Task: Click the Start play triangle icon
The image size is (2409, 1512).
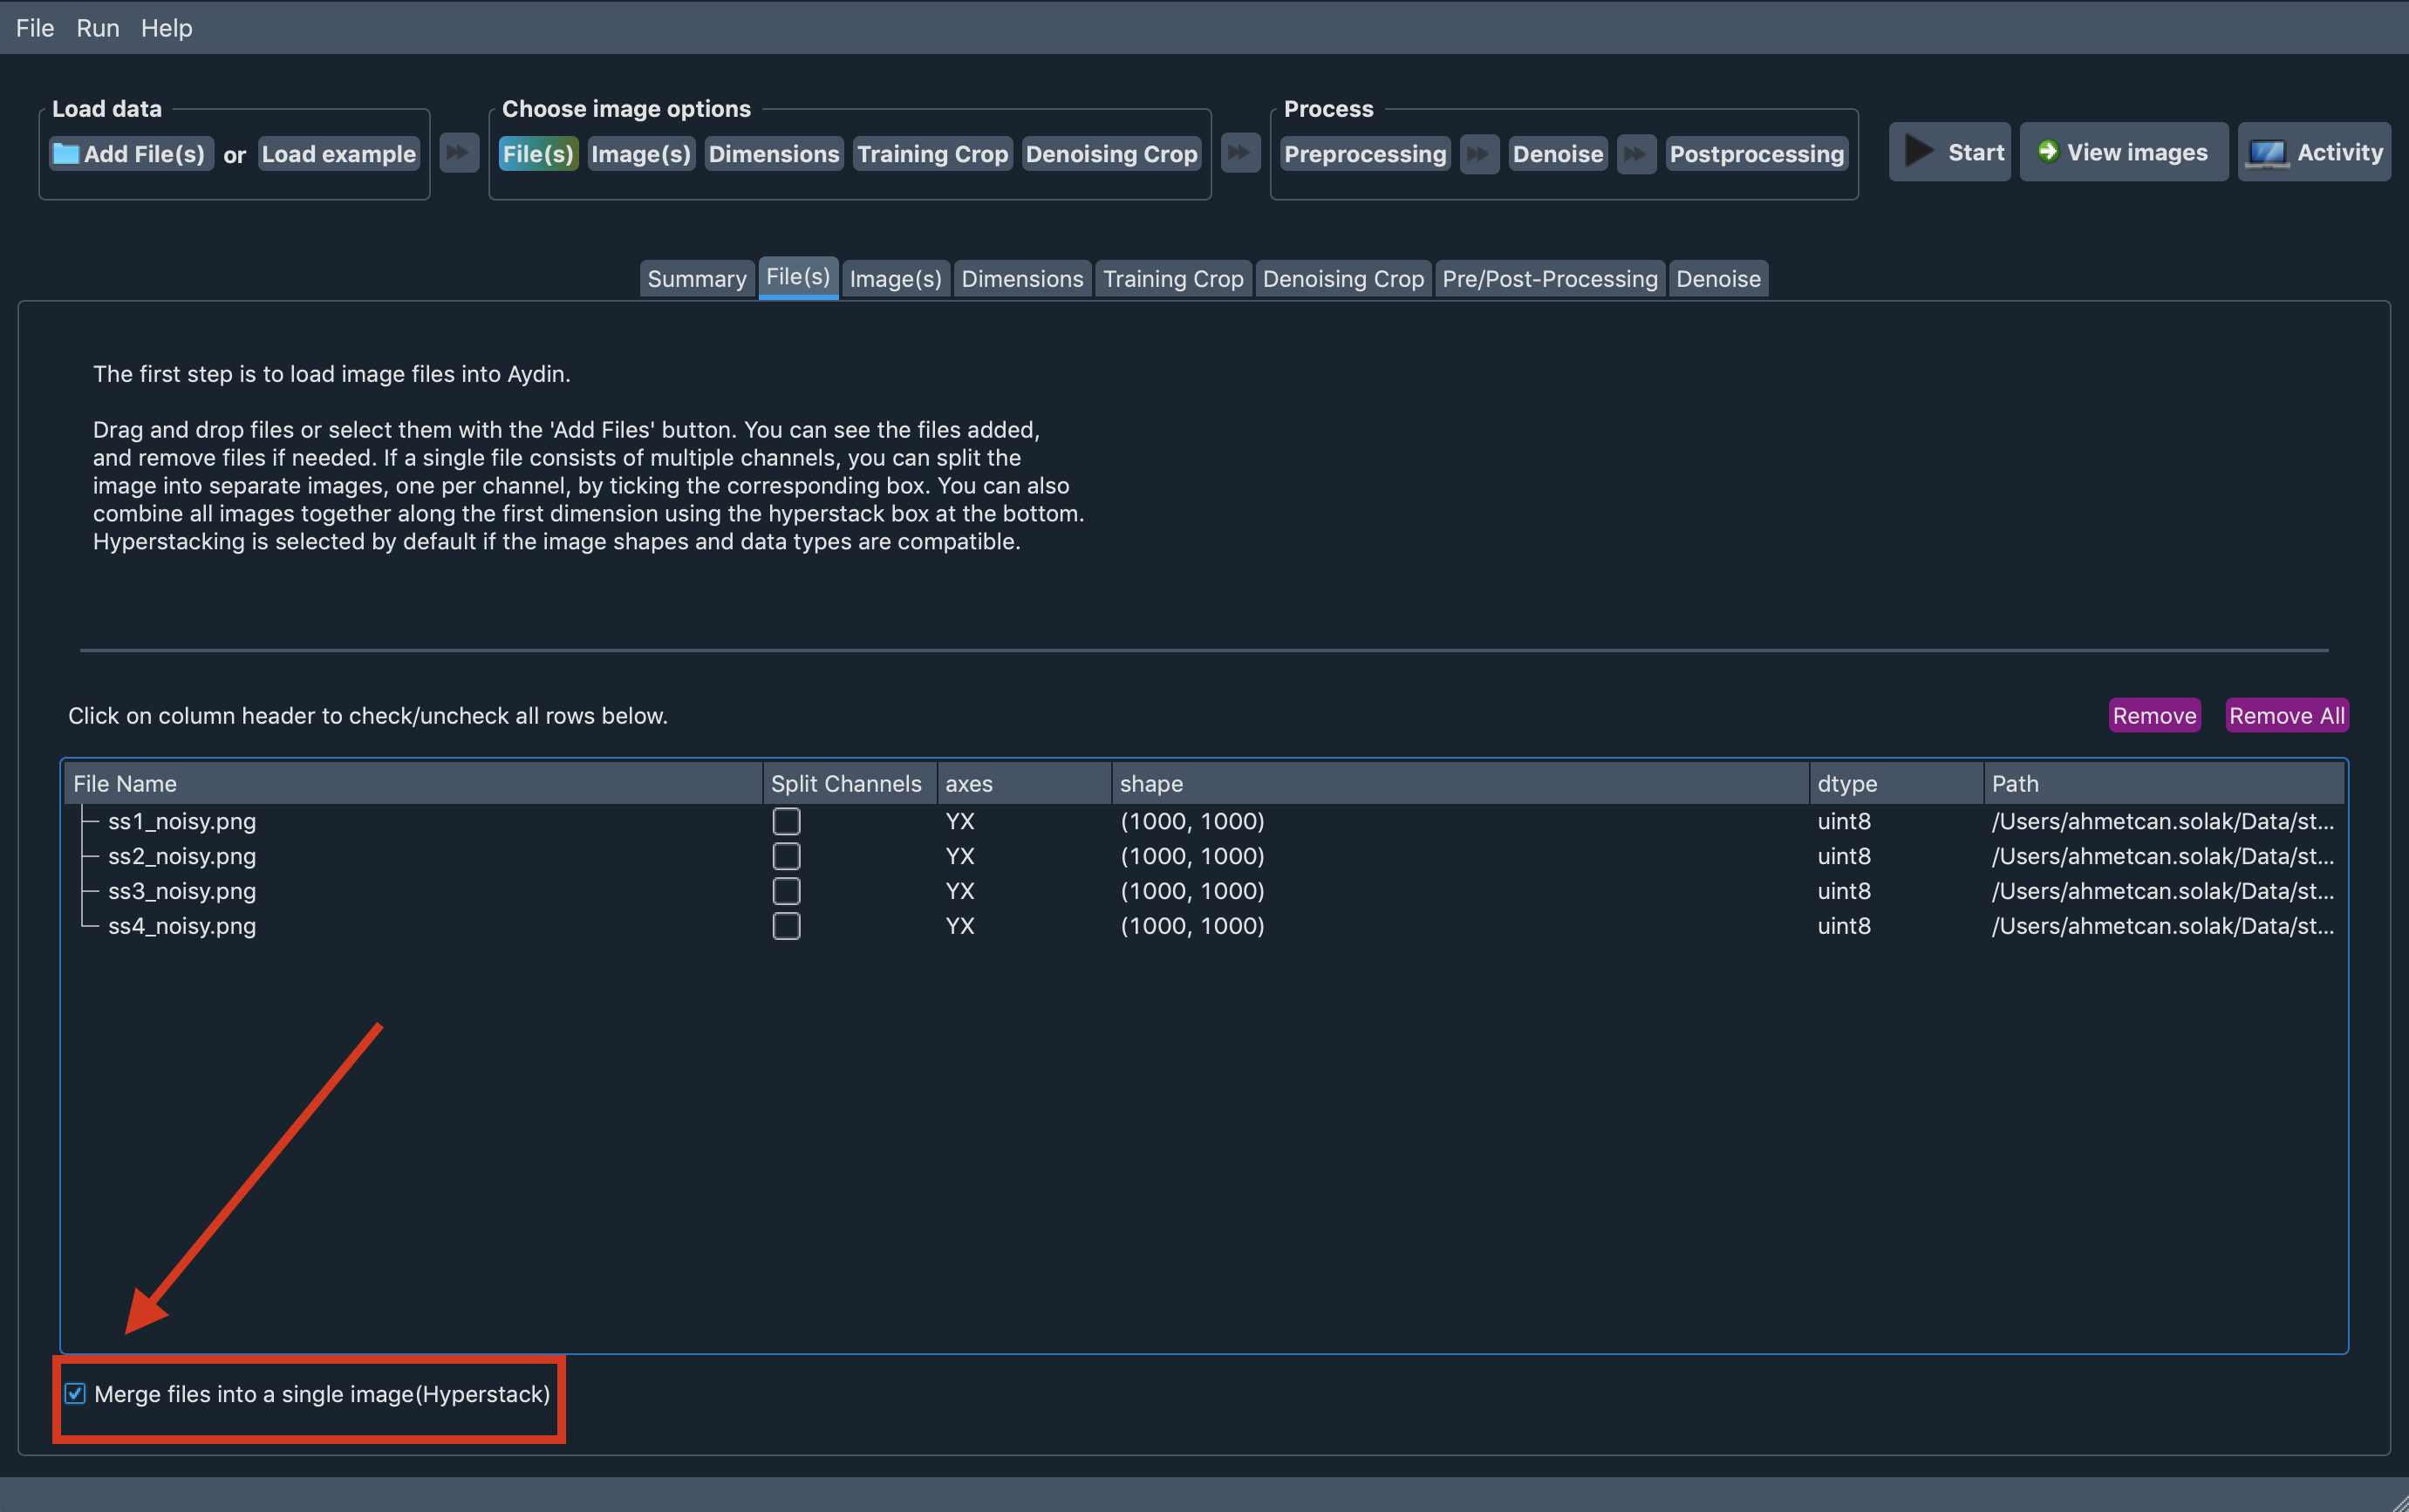Action: pos(1918,152)
